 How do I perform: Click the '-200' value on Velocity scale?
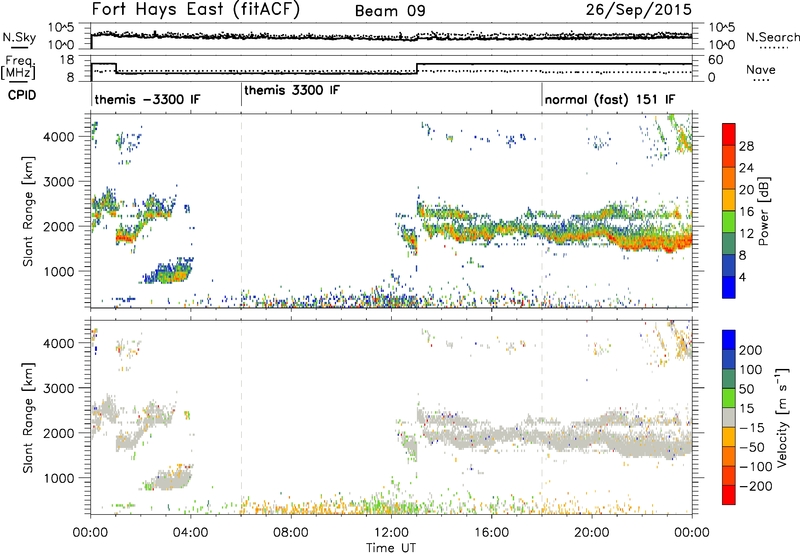click(x=756, y=486)
